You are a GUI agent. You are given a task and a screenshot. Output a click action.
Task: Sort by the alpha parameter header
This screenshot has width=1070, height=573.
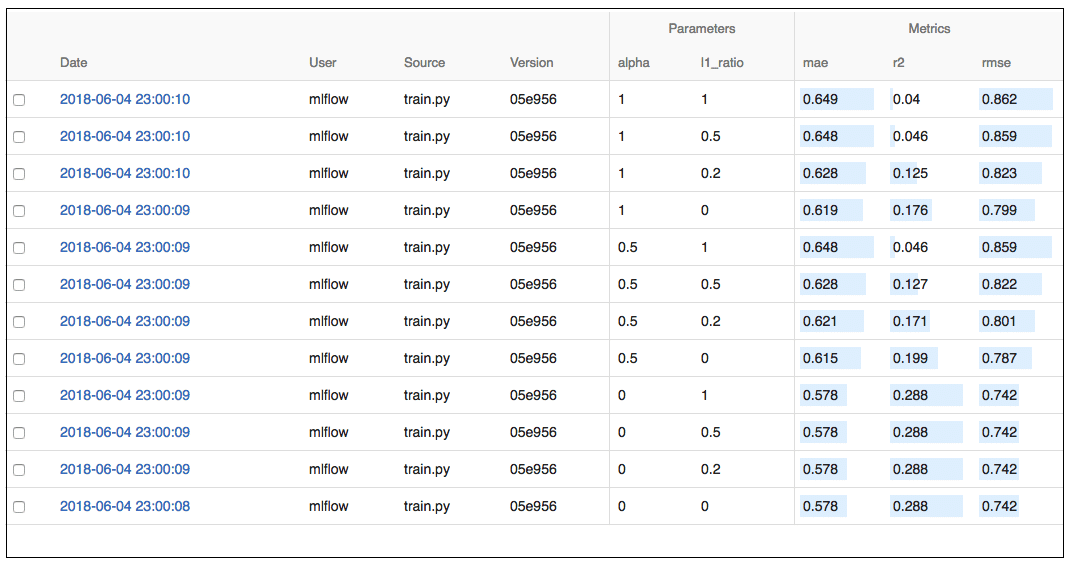coord(633,62)
